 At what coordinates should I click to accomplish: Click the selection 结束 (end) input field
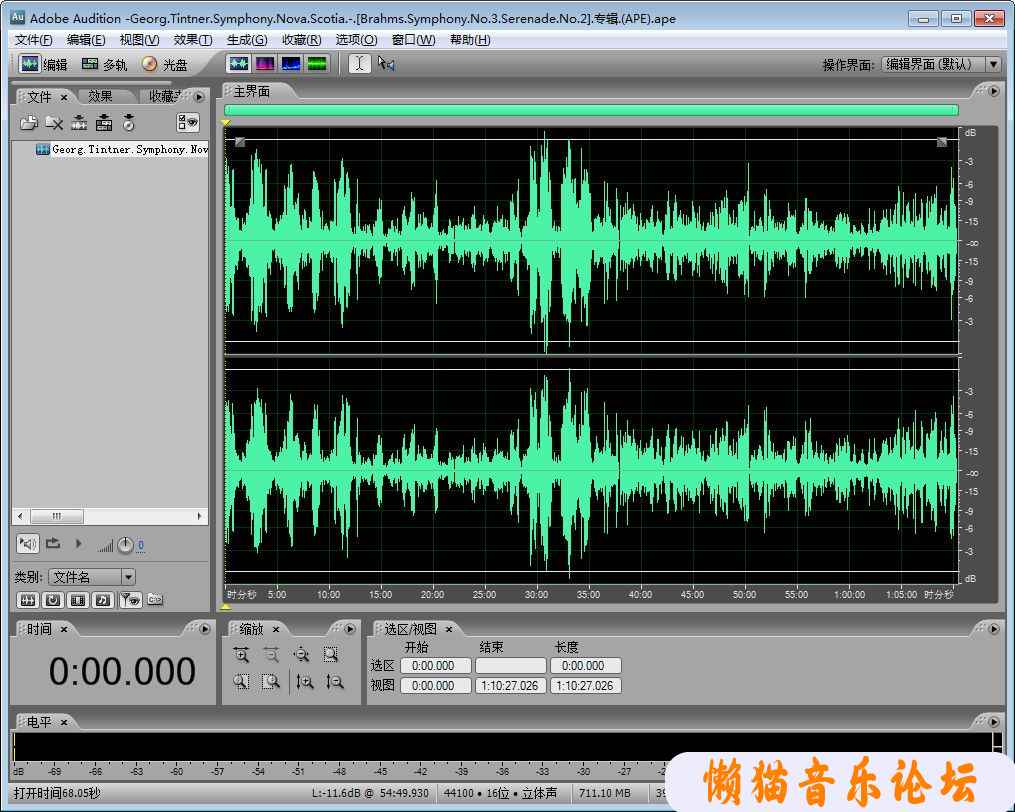tap(510, 666)
